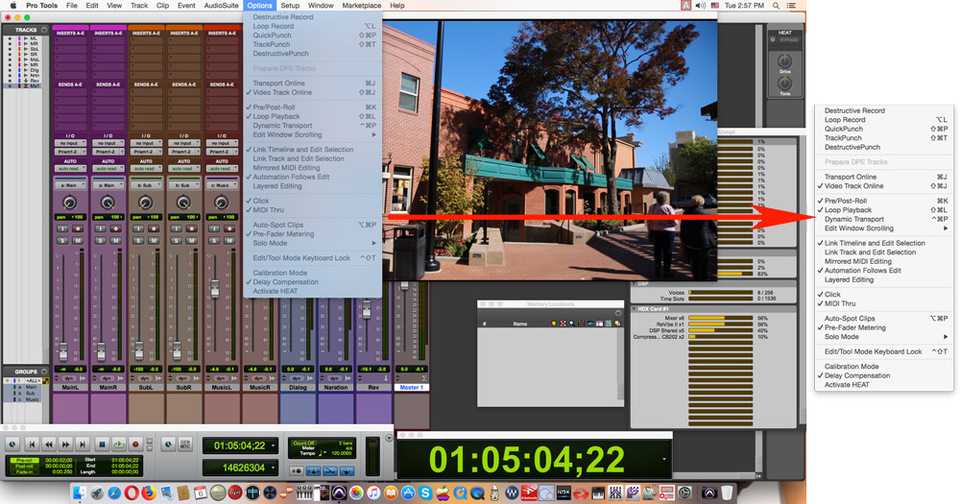
Task: Click the pan knob on MainL channel
Action: pos(69,203)
